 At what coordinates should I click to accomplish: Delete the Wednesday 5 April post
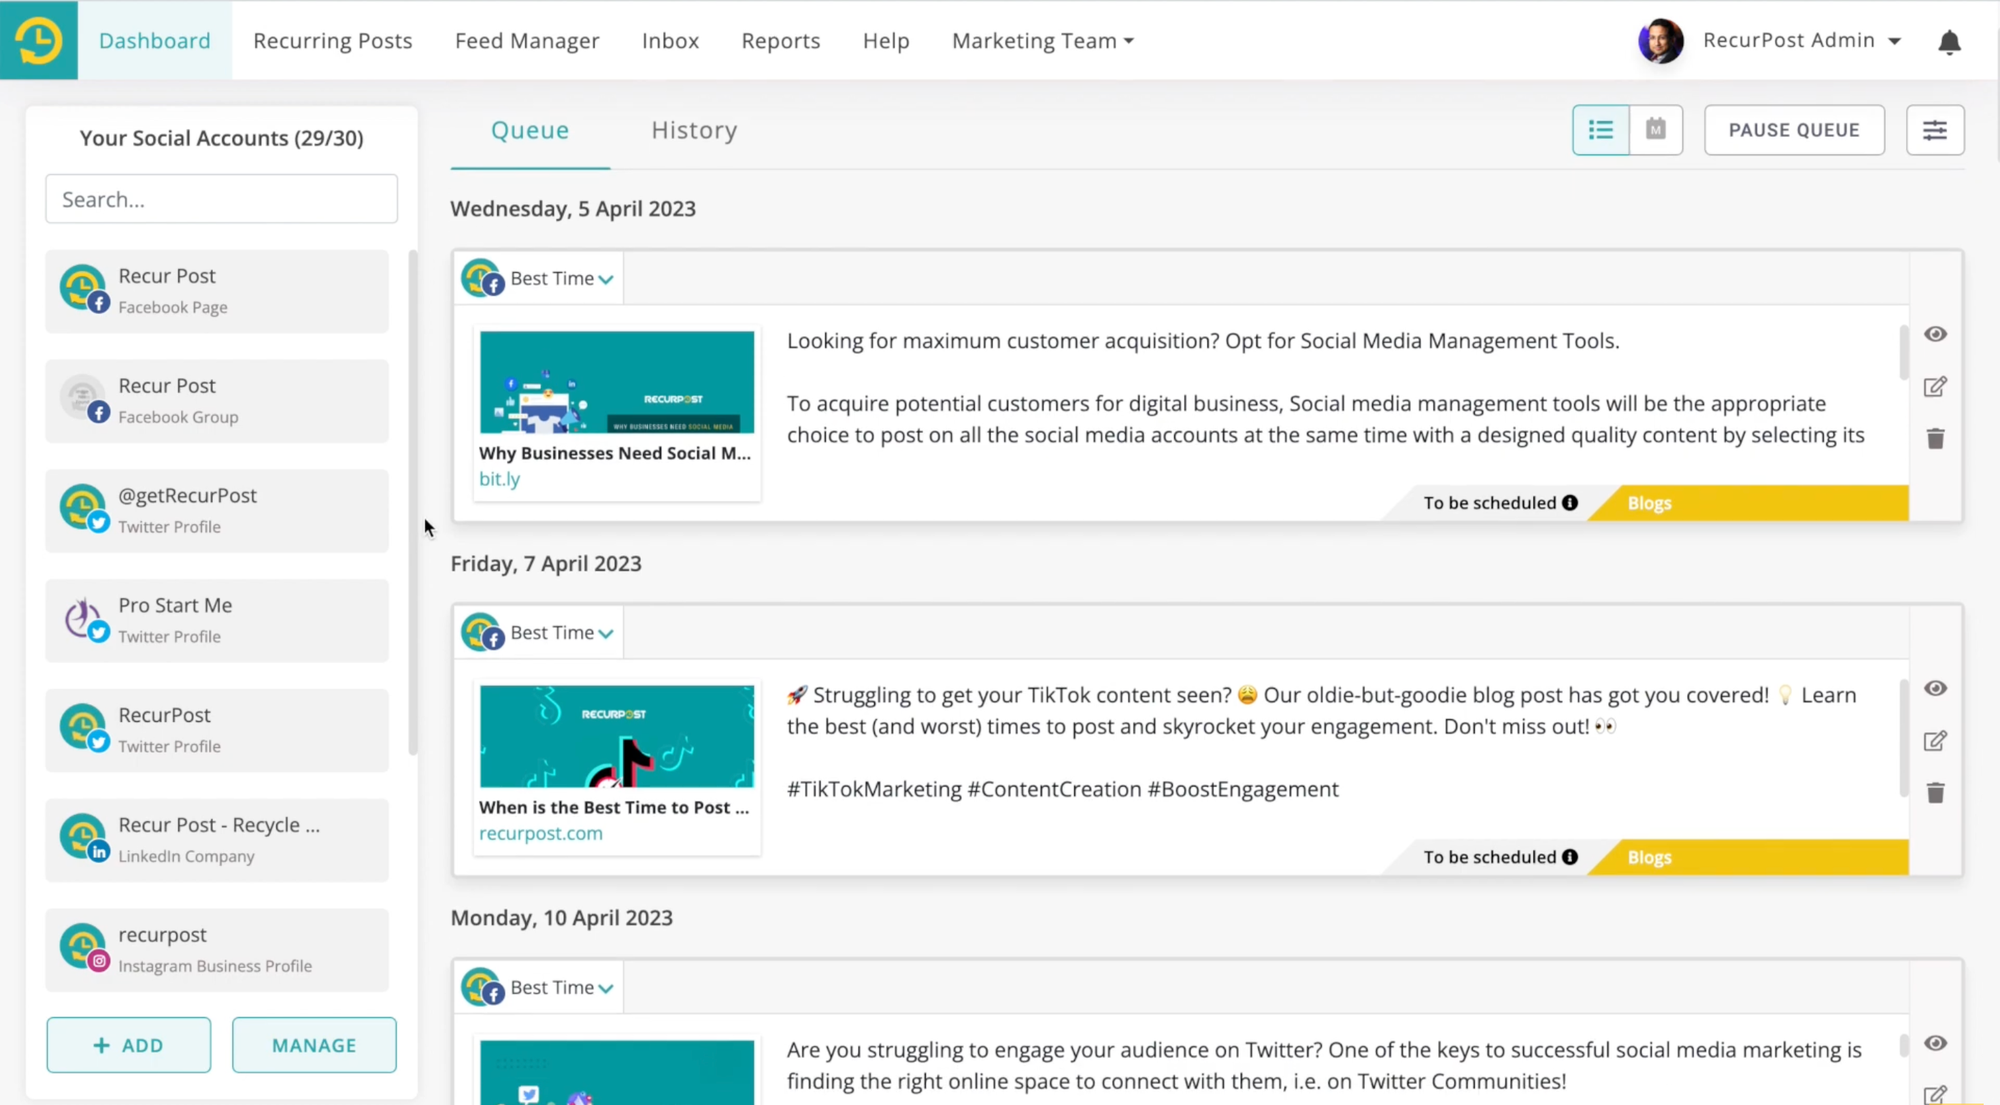1935,439
